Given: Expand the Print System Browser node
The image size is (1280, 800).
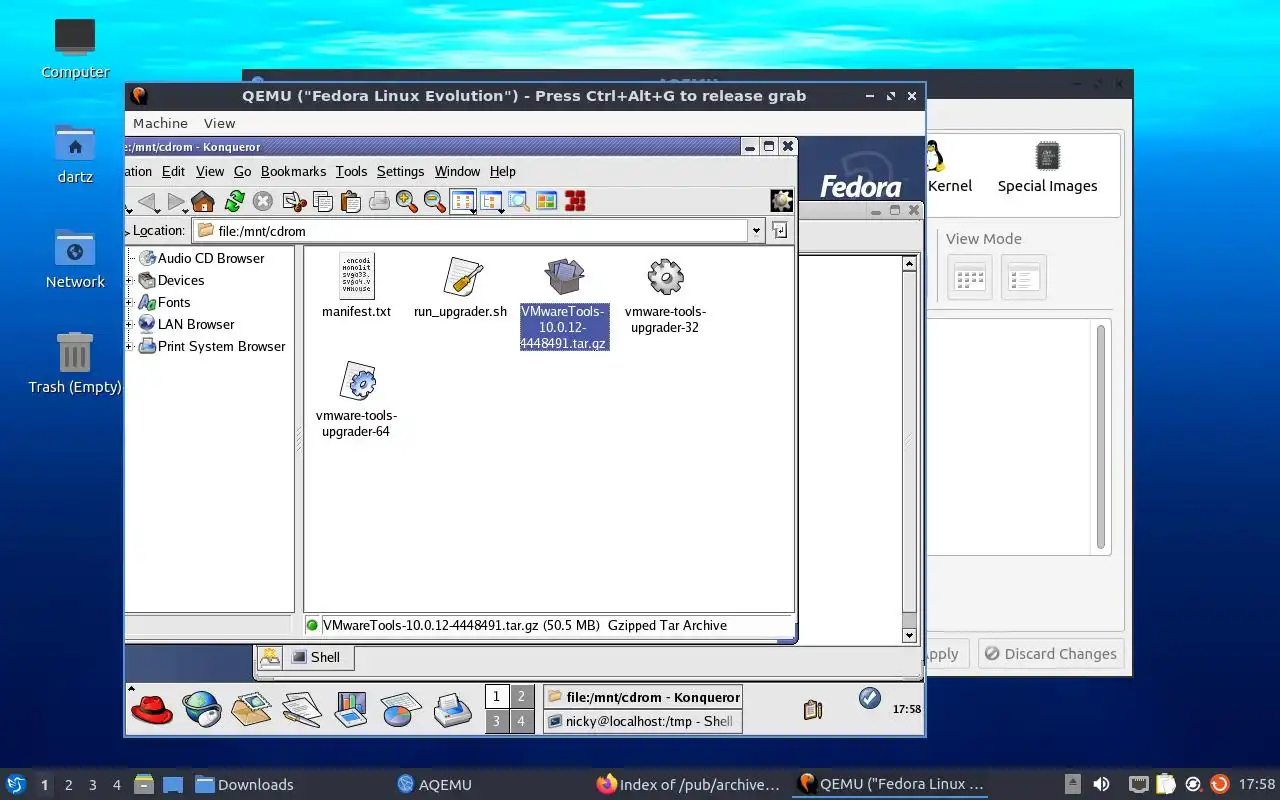Looking at the screenshot, I should point(130,347).
